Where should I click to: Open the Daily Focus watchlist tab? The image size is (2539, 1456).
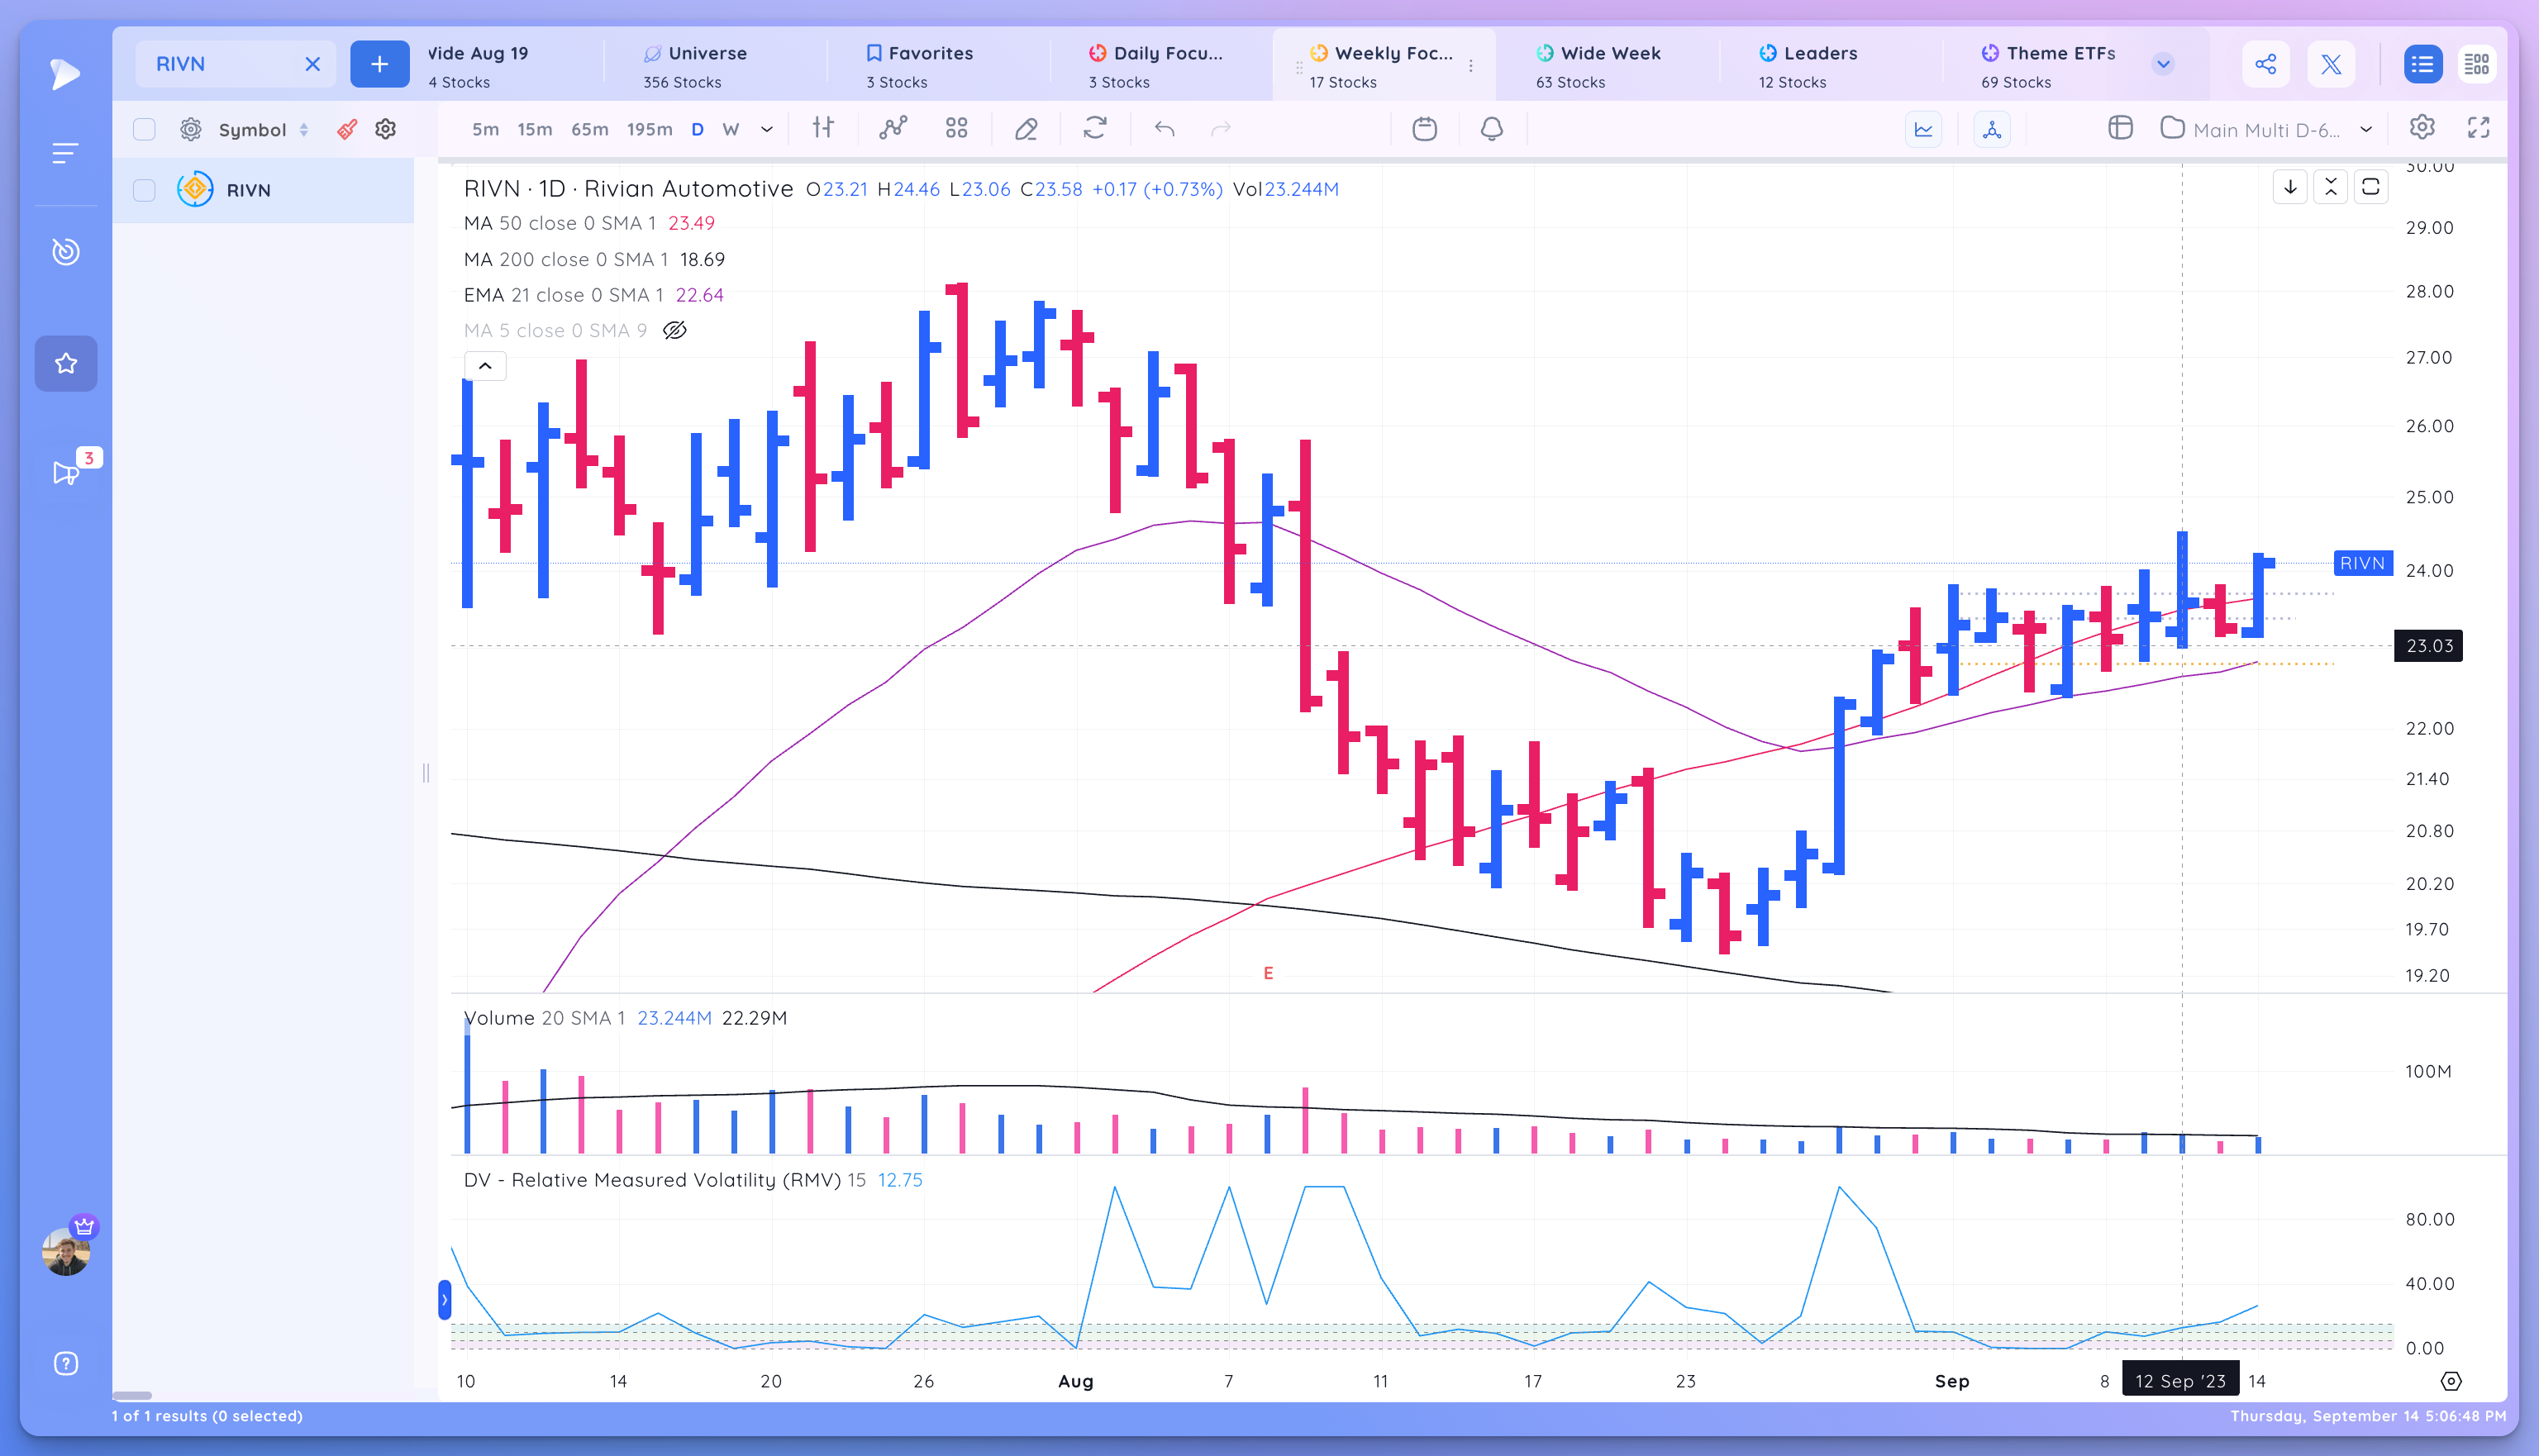point(1156,66)
